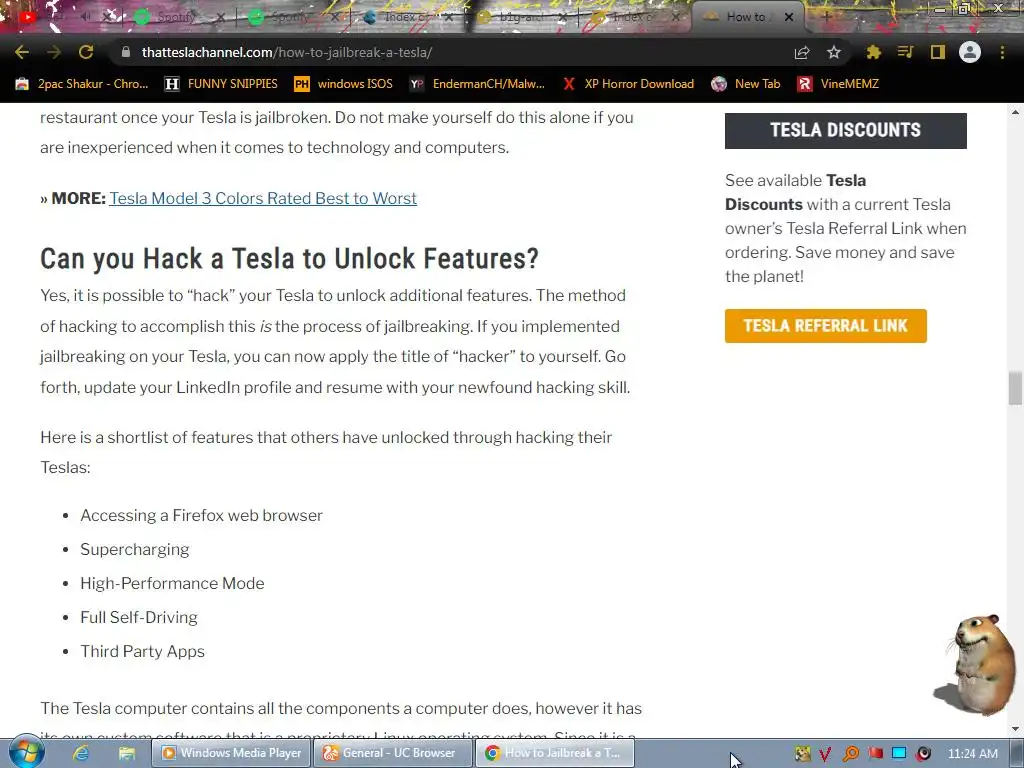Viewport: 1024px width, 768px height.
Task: Click 'Third Party Apps' list item
Action: tap(142, 651)
